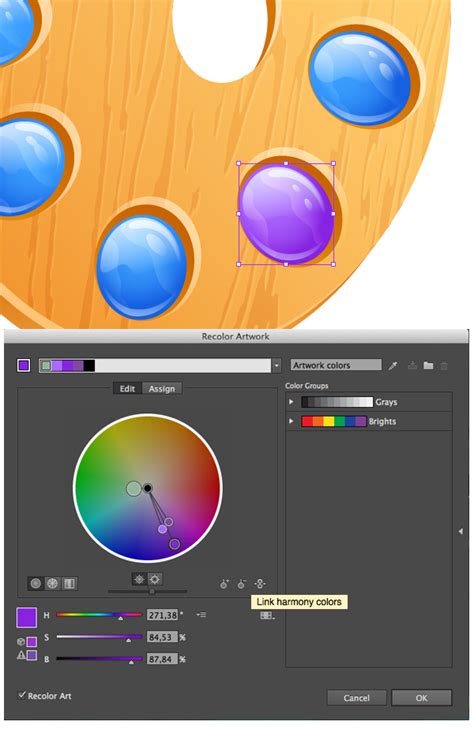This screenshot has width=474, height=729.
Task: Click the active colors bar
Action: [x=155, y=365]
